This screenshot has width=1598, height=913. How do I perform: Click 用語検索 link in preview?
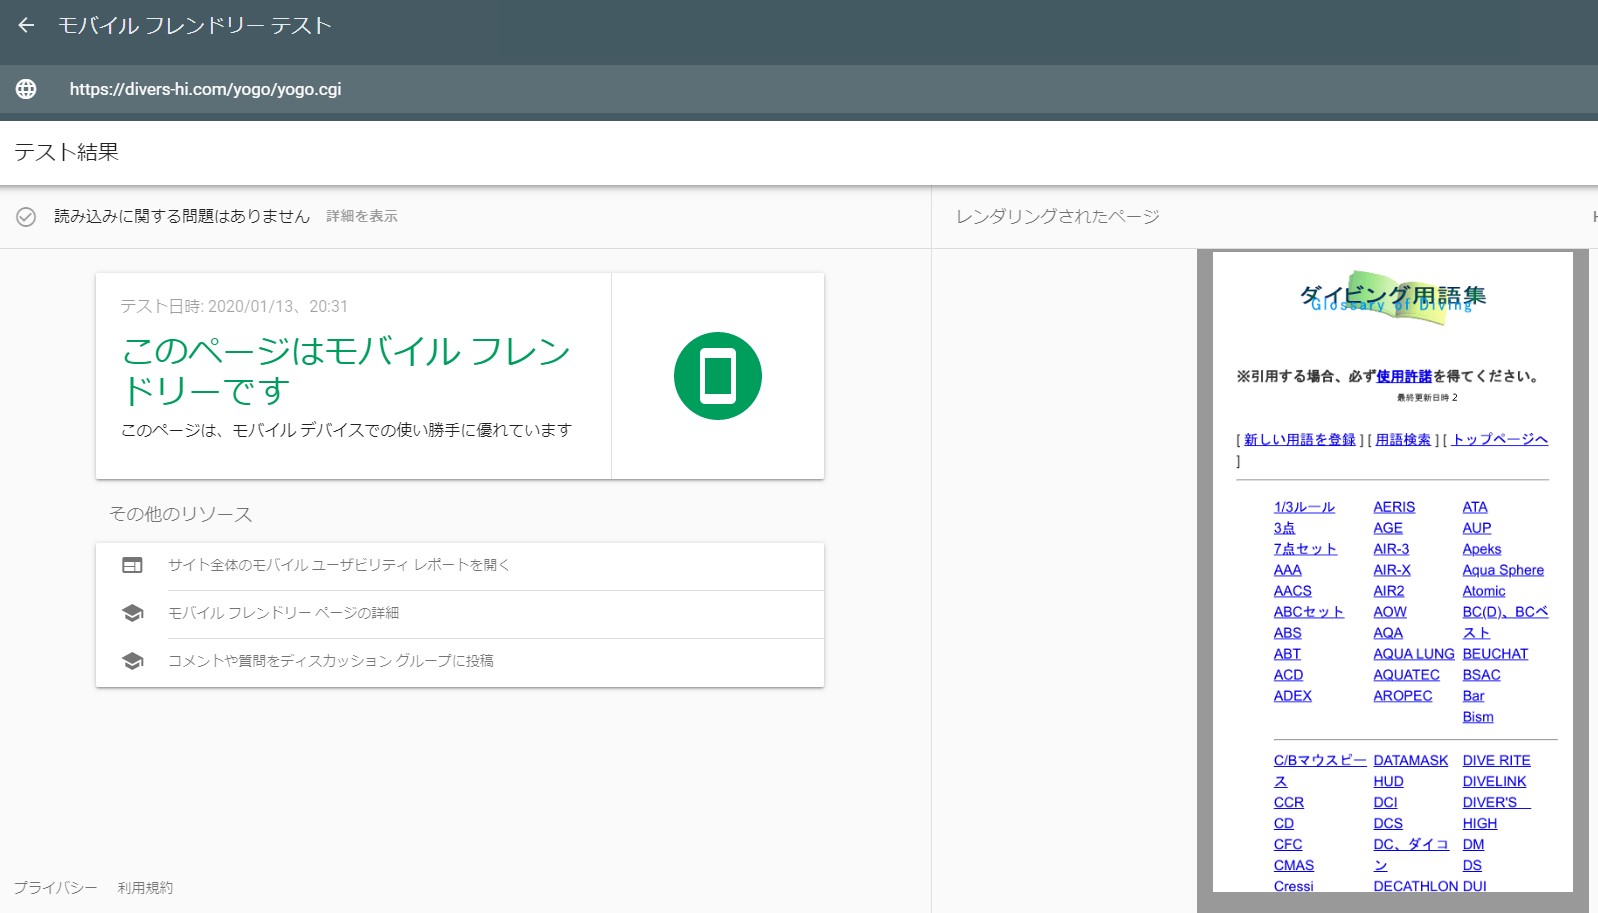(1403, 439)
